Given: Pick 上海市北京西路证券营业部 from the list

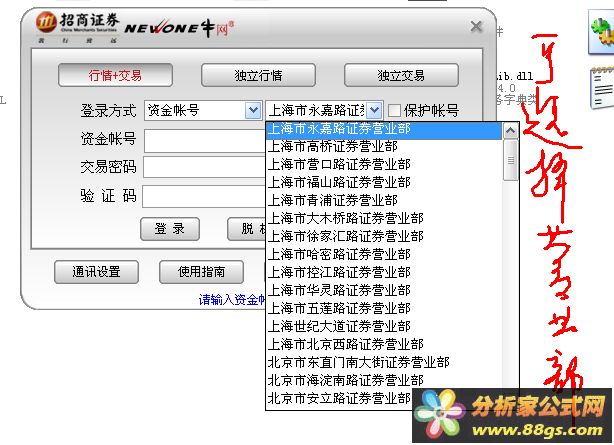Looking at the screenshot, I should click(384, 345).
